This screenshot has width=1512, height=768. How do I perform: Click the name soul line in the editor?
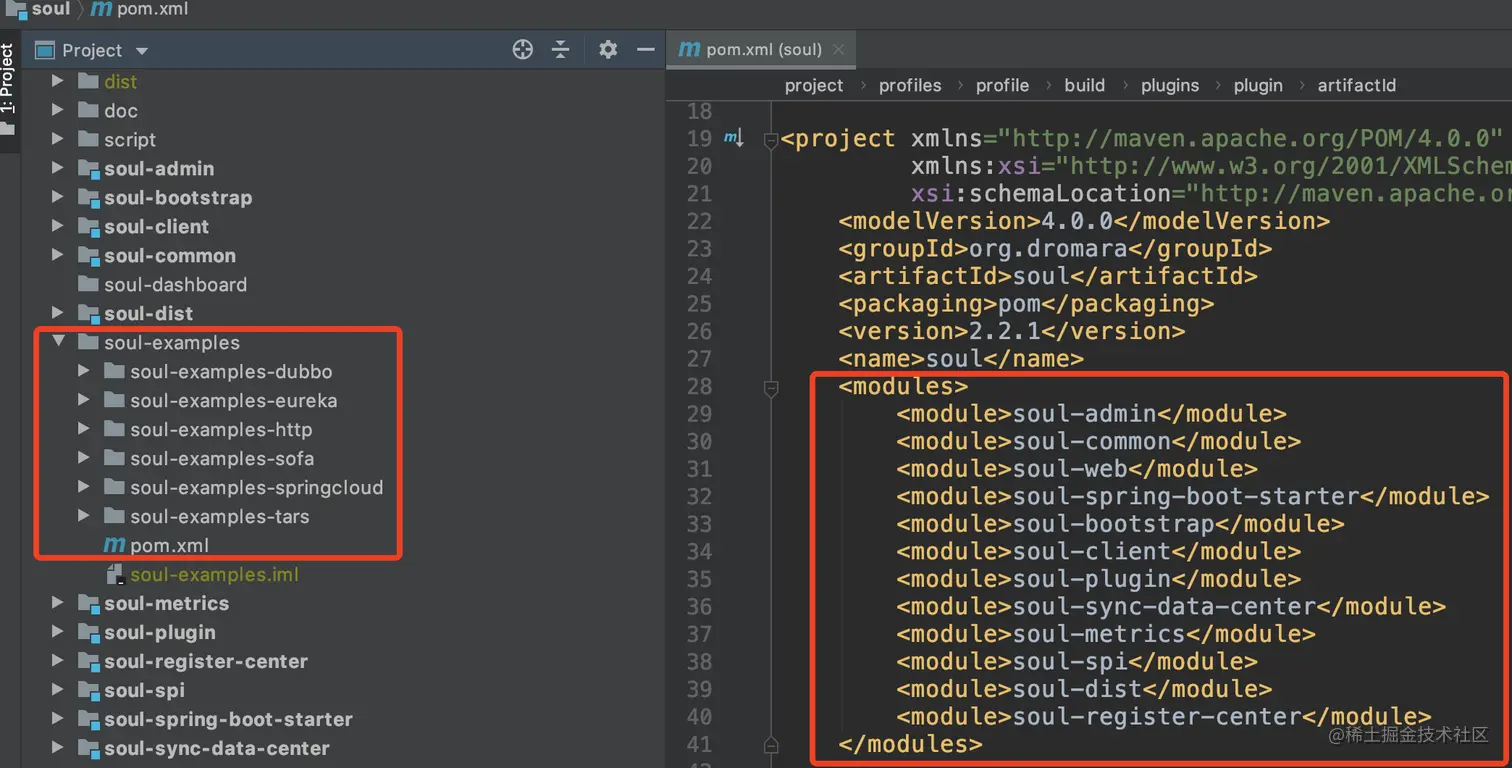[x=960, y=359]
